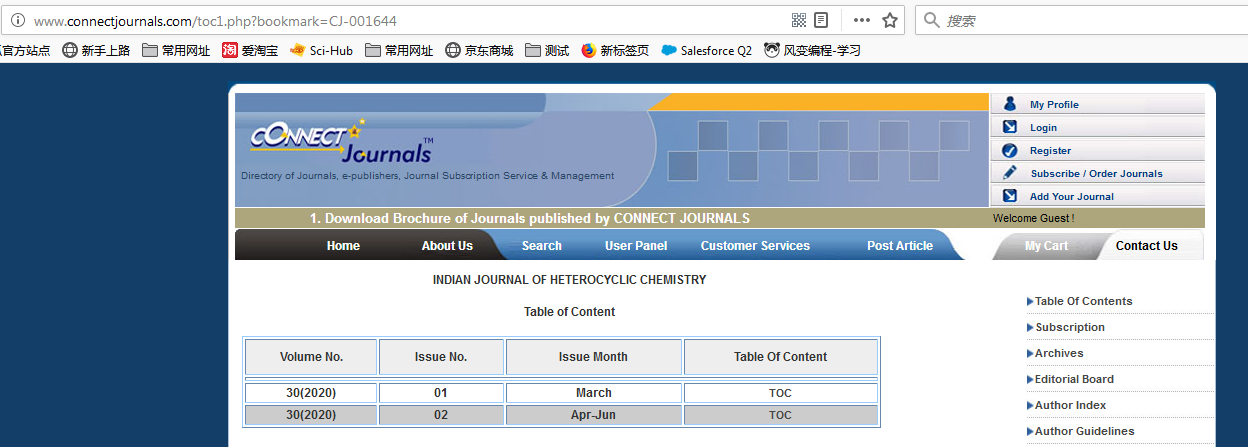The image size is (1248, 447).
Task: Open the About Us tab
Action: pyautogui.click(x=447, y=246)
